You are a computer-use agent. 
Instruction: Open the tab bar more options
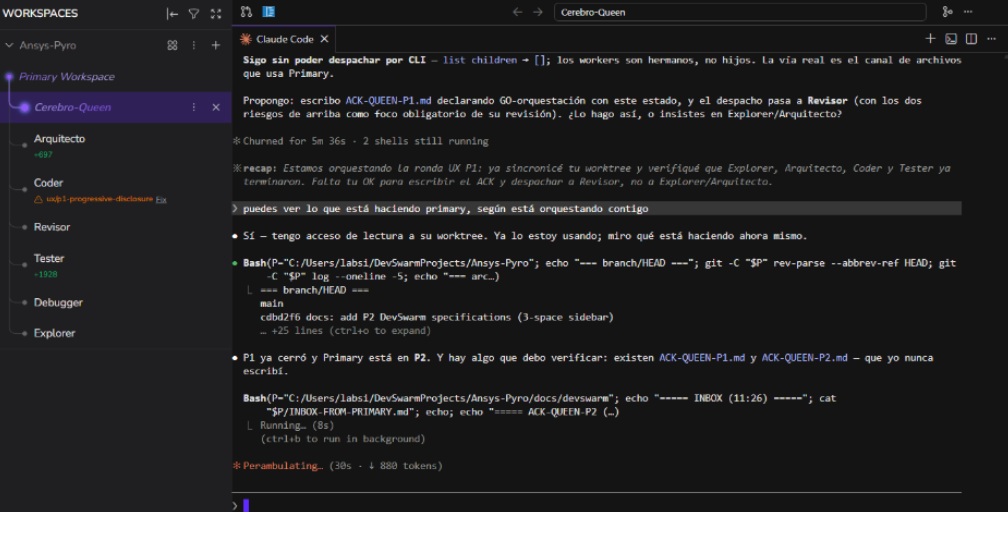[992, 39]
